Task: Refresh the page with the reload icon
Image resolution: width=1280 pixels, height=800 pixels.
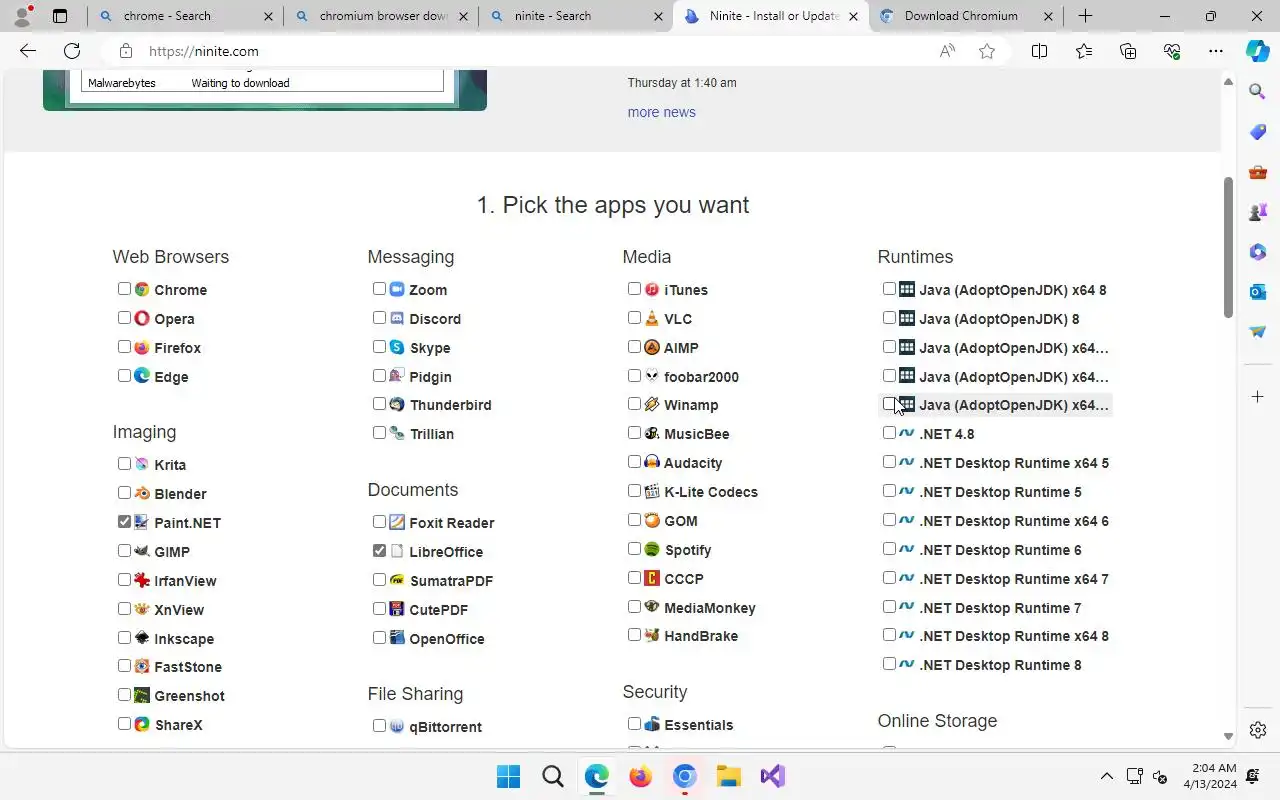Action: point(72,51)
